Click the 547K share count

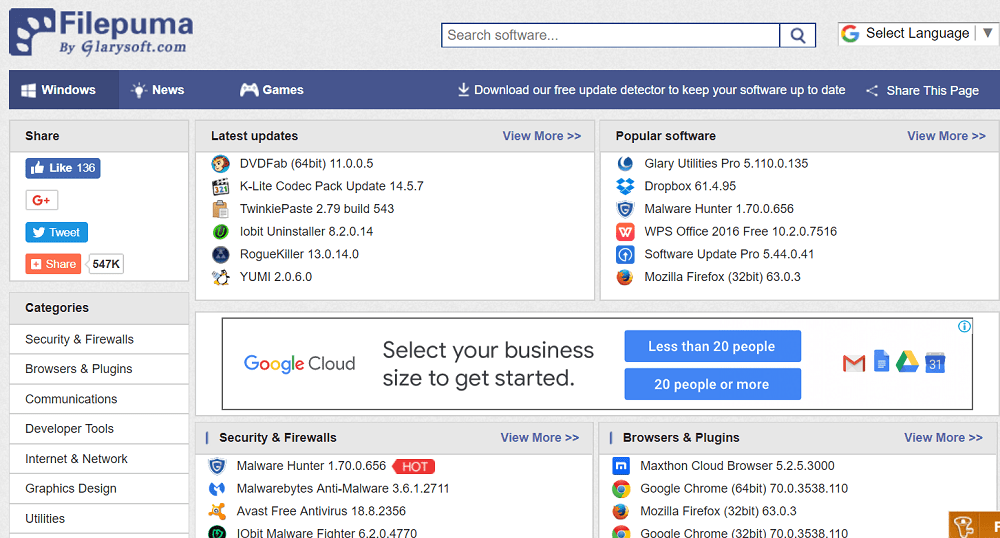(106, 264)
